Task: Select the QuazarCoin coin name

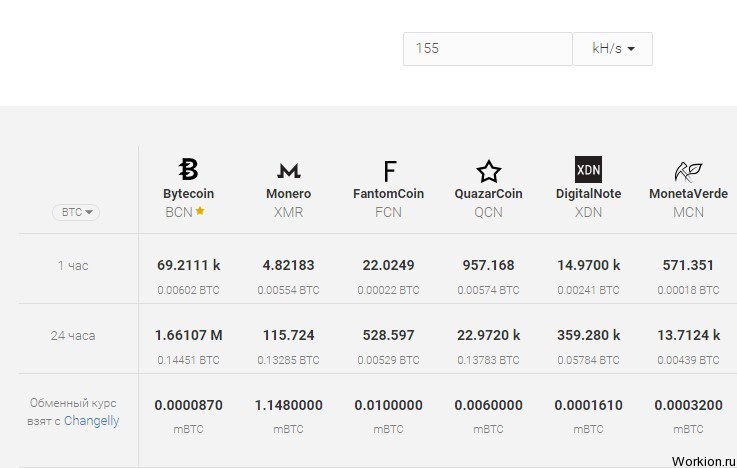Action: click(488, 194)
